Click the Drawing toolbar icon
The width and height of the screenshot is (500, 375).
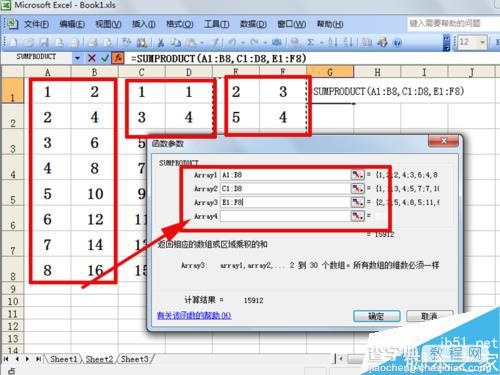pyautogui.click(x=382, y=42)
